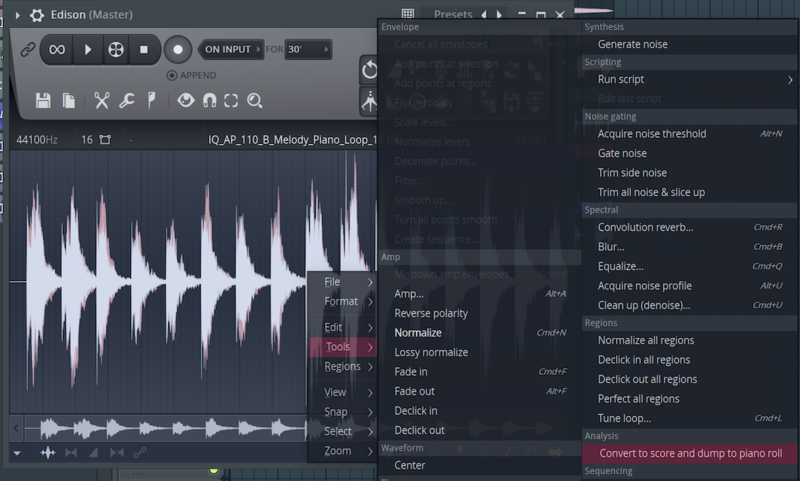Click the wrench tools icon

pos(127,100)
